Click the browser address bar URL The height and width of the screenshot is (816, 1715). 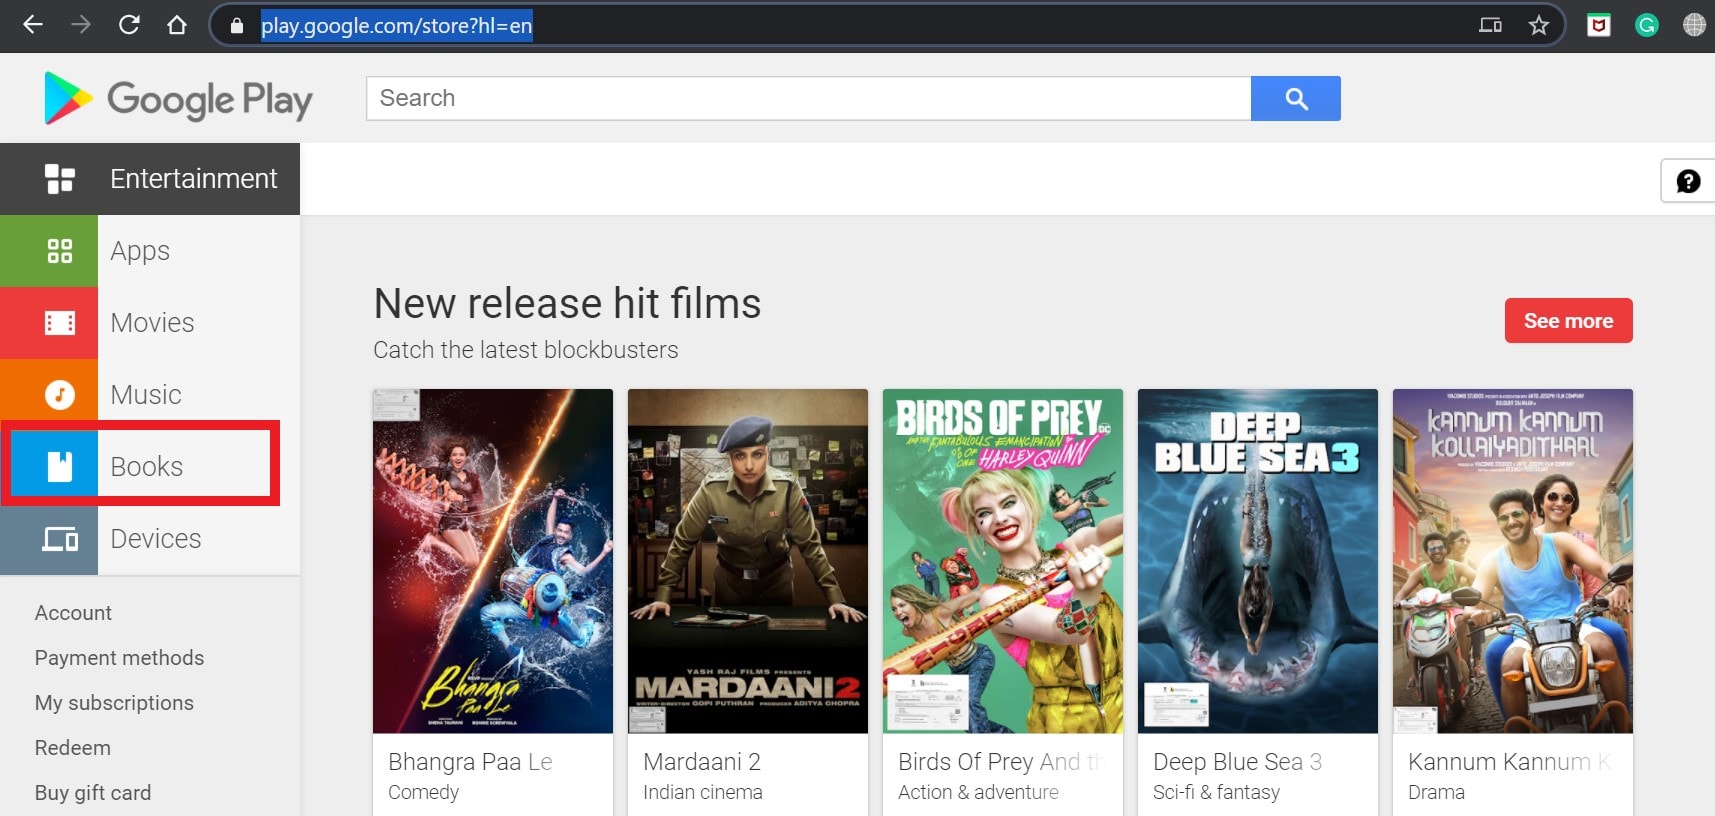click(x=396, y=26)
